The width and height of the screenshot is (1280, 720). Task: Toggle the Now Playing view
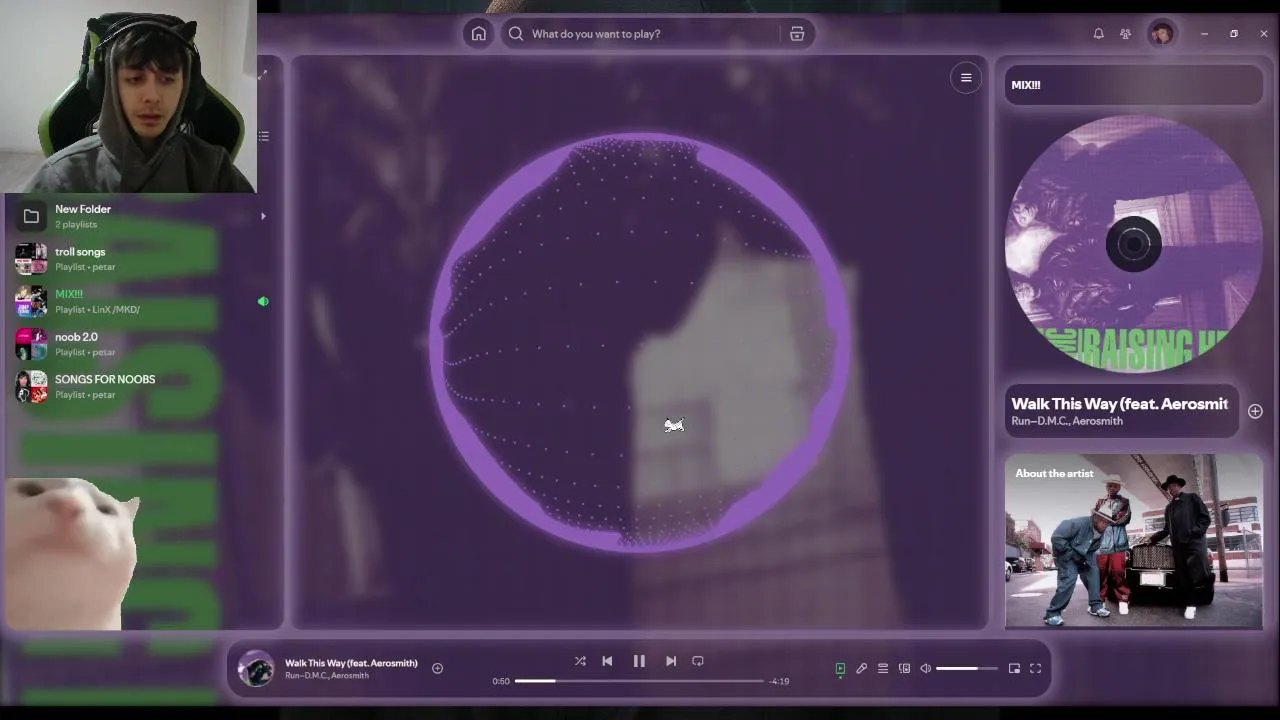[x=840, y=668]
